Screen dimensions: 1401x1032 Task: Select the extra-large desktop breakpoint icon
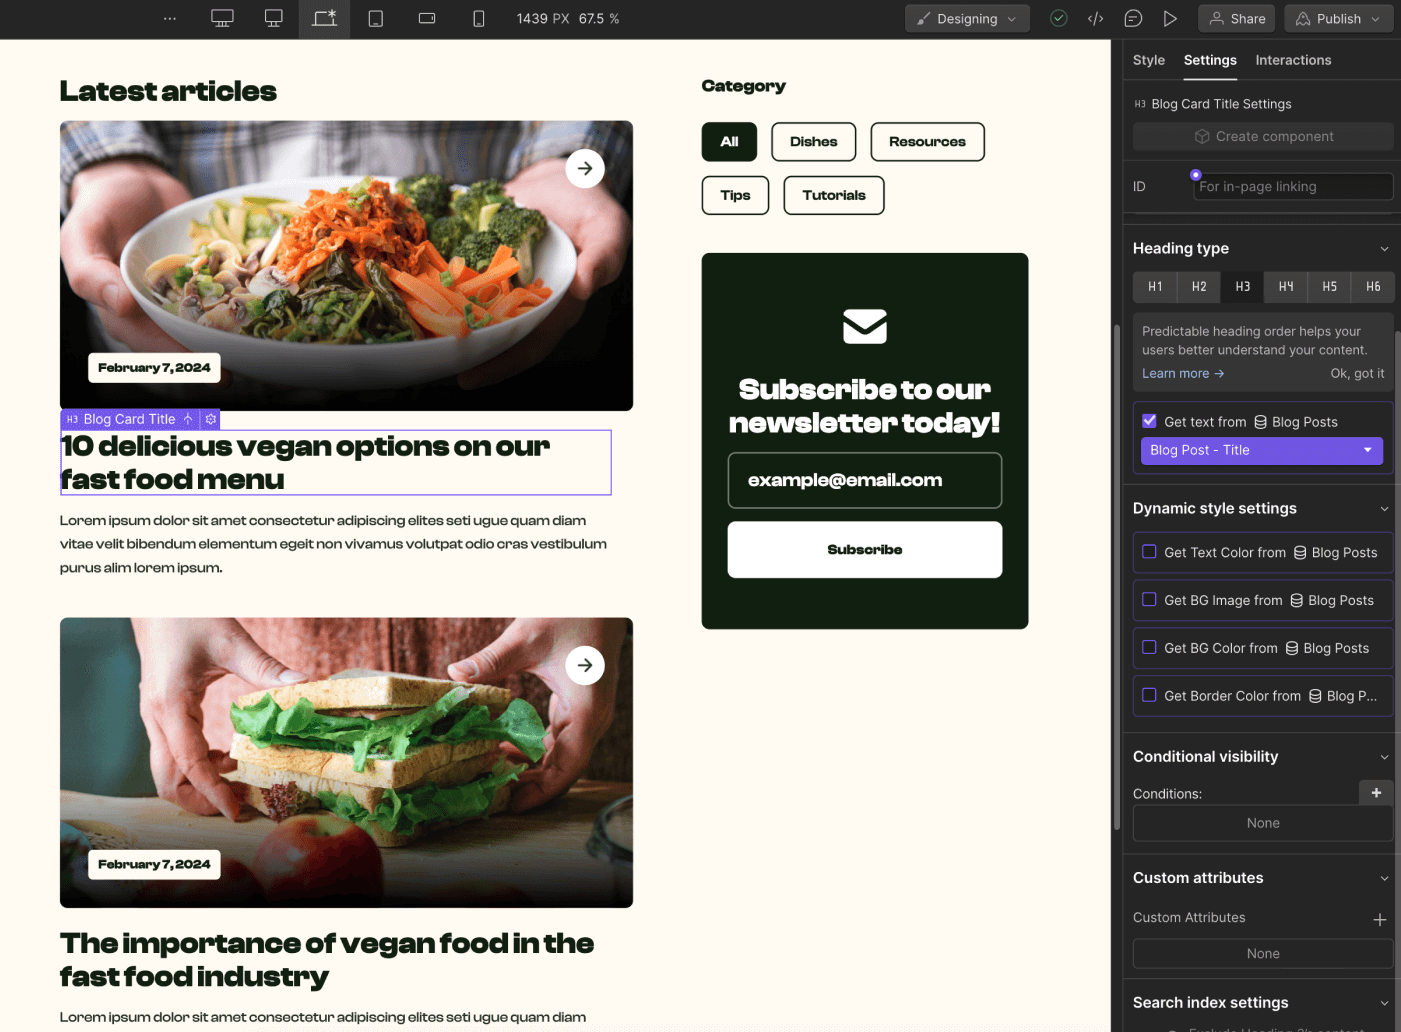(222, 19)
